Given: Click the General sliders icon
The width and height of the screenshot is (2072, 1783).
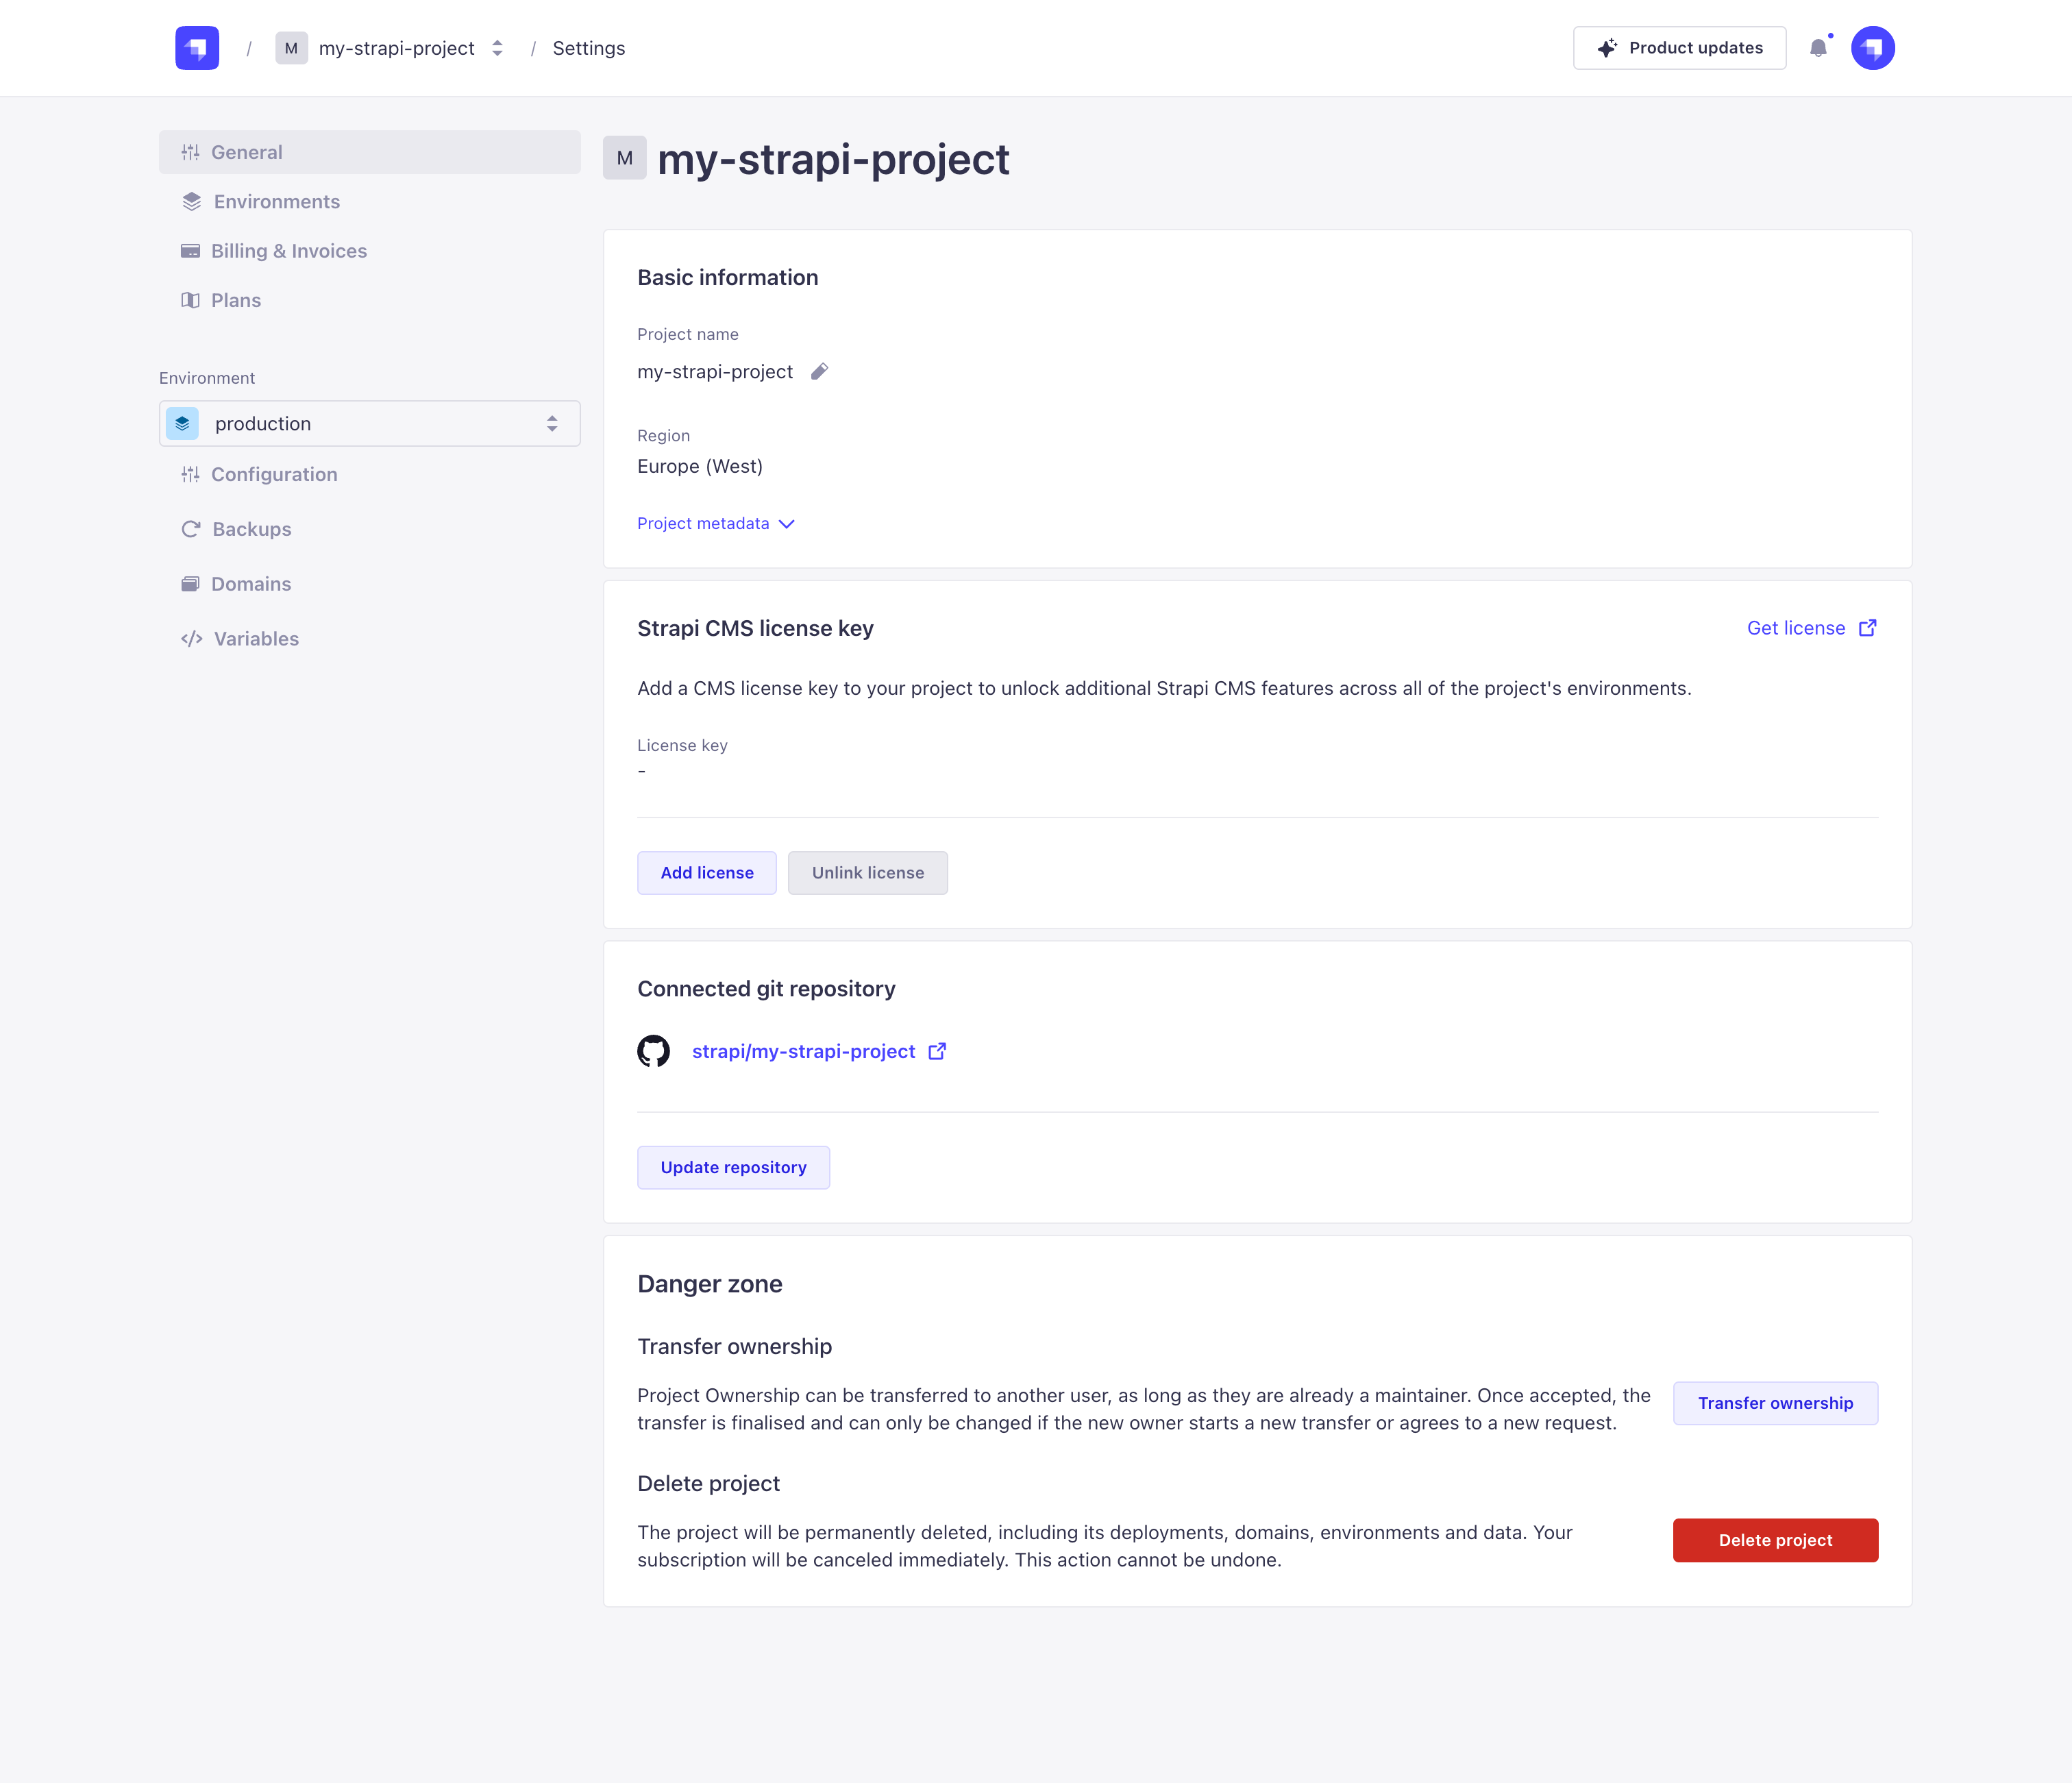Looking at the screenshot, I should tap(190, 152).
